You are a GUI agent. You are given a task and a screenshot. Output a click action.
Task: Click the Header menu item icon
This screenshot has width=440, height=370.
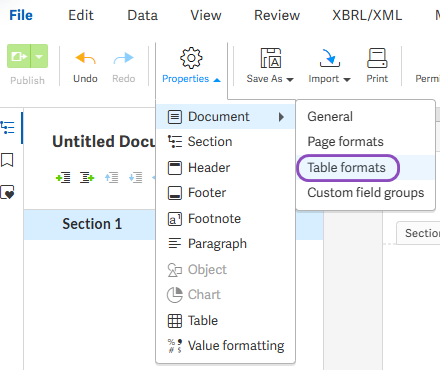pyautogui.click(x=175, y=168)
